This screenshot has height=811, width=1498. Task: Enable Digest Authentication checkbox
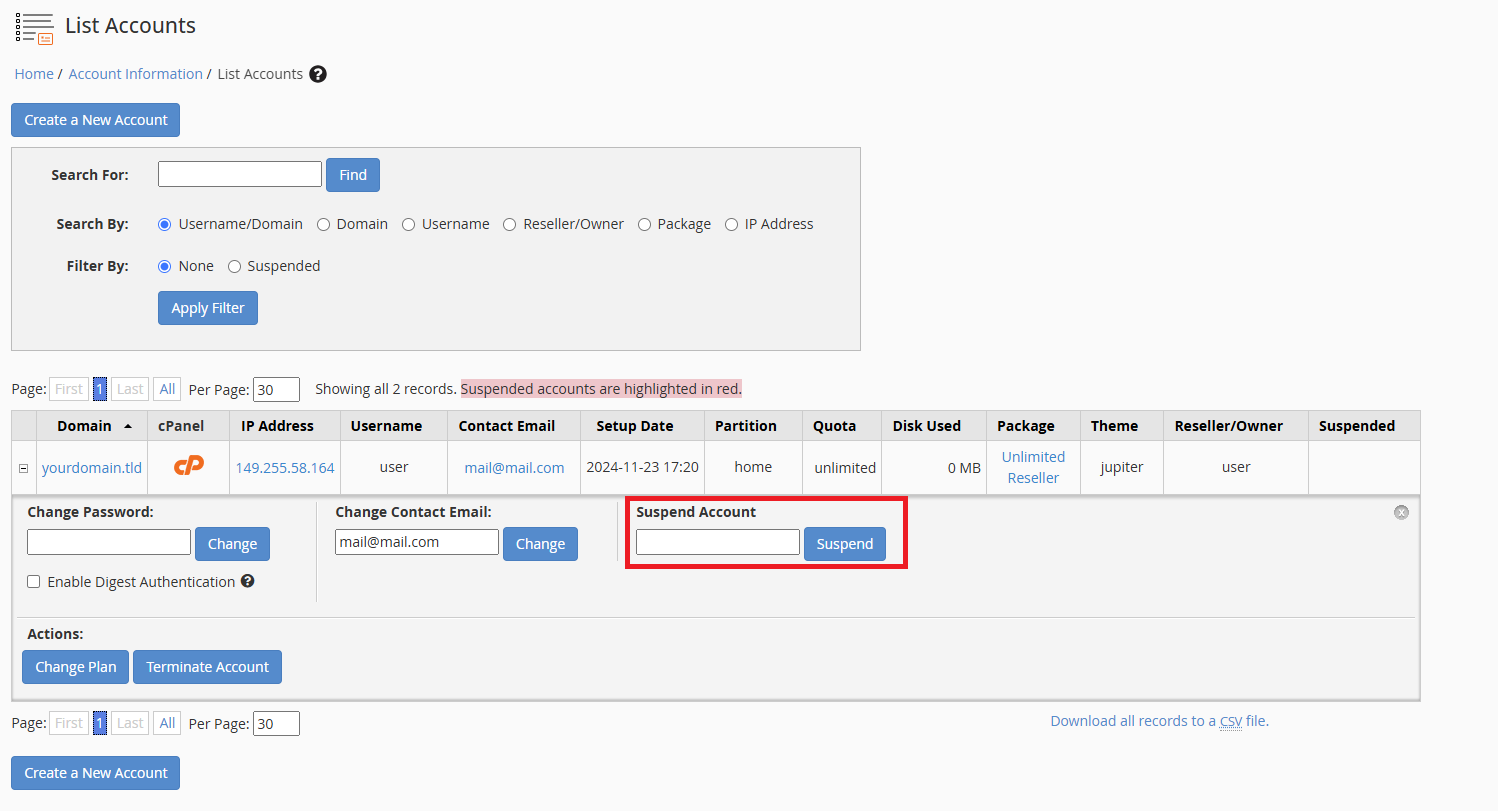[34, 581]
